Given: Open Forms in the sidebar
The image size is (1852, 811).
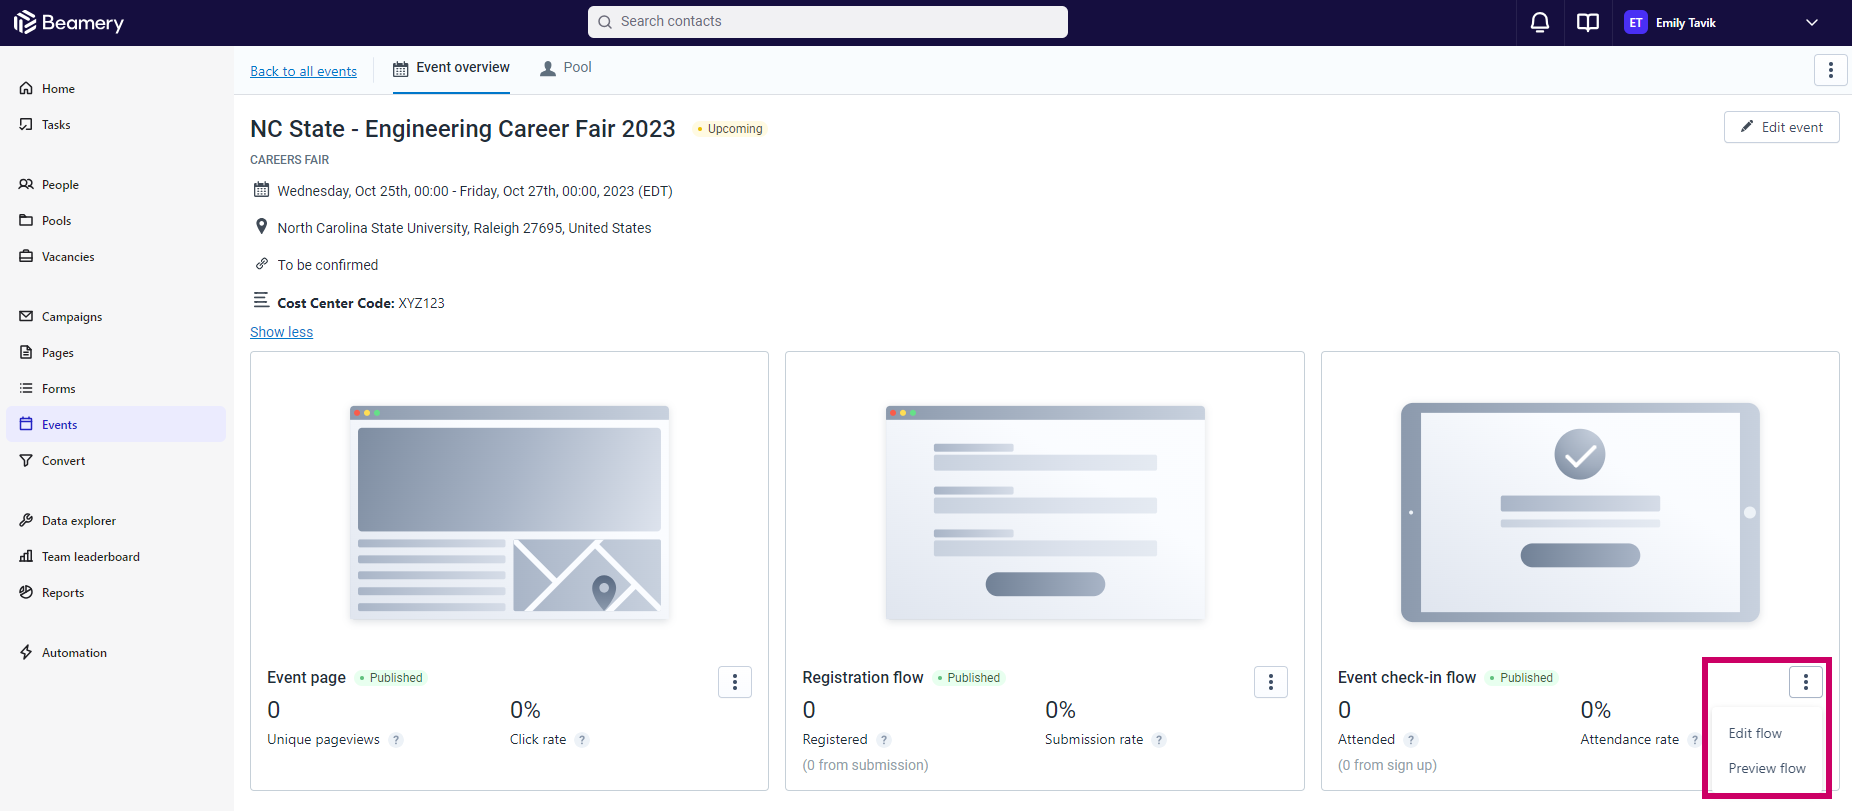Looking at the screenshot, I should pyautogui.click(x=116, y=388).
